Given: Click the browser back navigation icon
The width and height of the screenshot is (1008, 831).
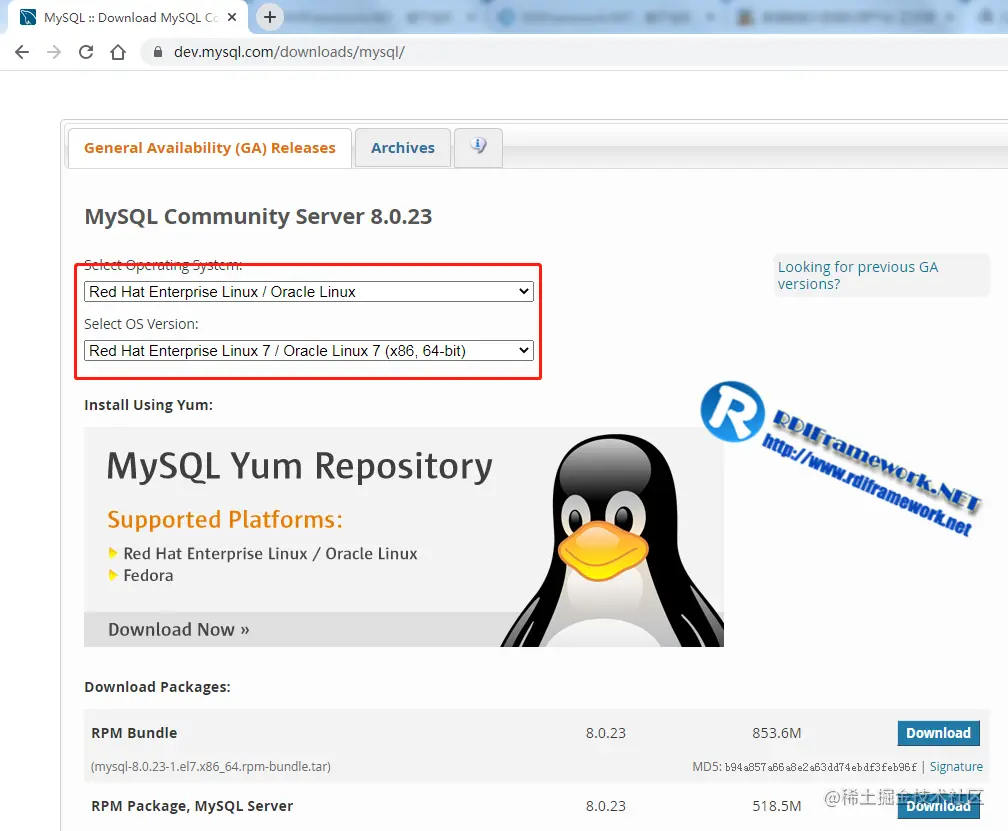Looking at the screenshot, I should click(x=22, y=51).
